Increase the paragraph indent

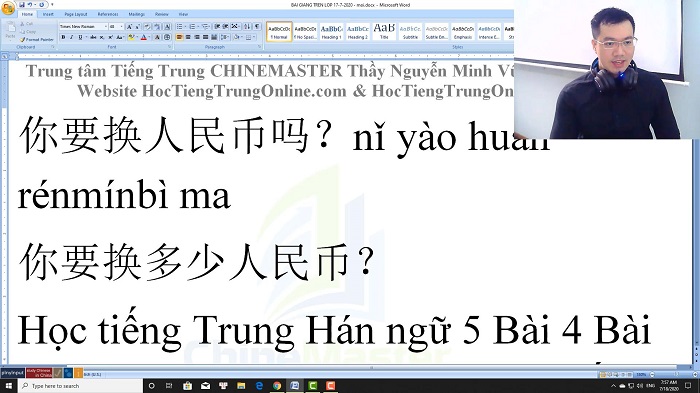[225, 27]
